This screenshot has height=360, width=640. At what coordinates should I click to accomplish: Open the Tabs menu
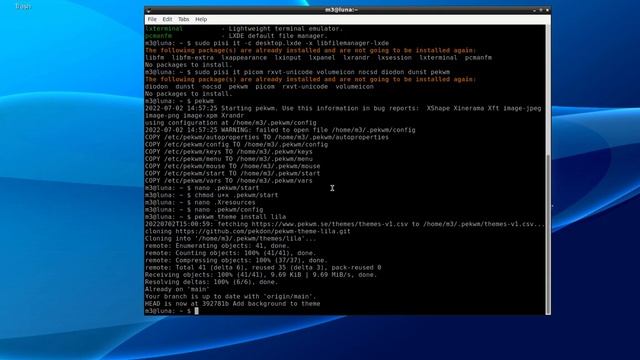point(184,19)
